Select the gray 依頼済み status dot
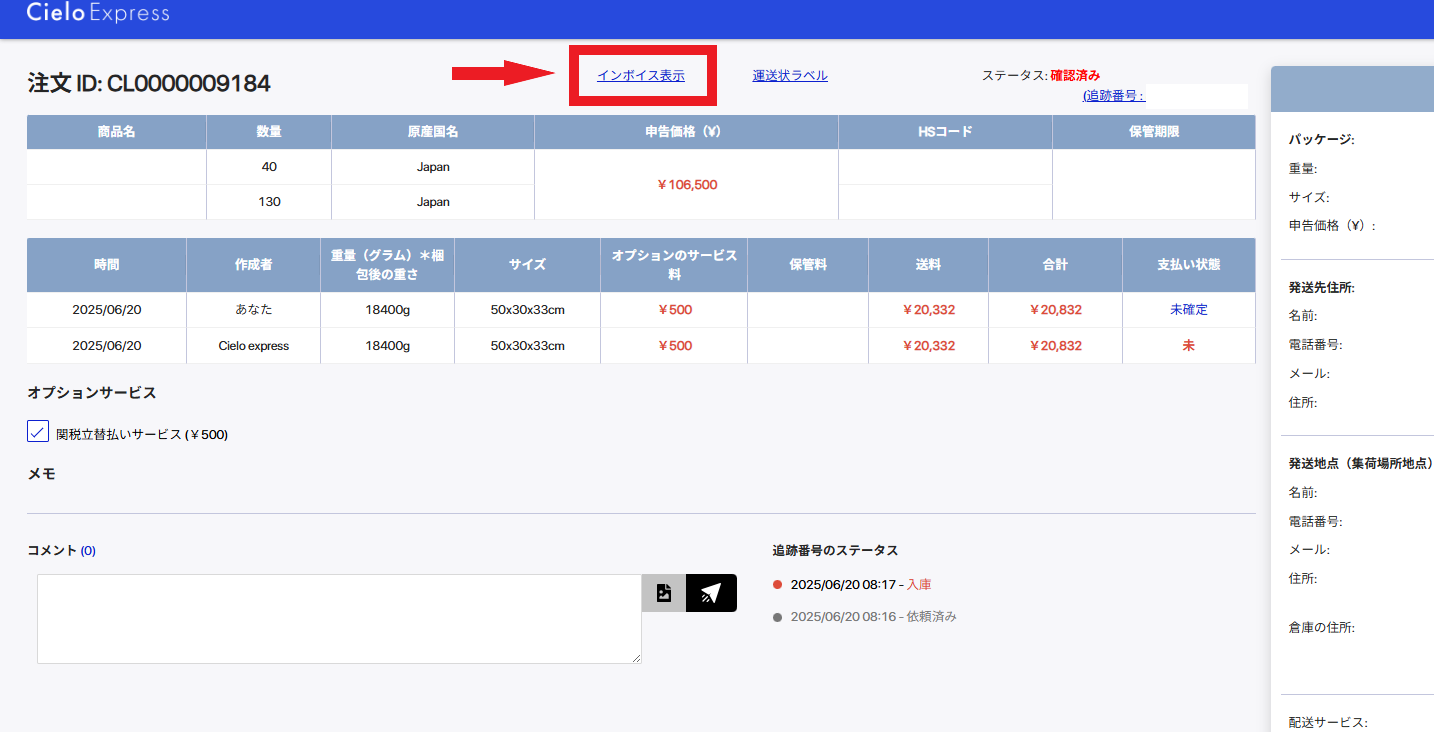The image size is (1434, 732). 778,617
